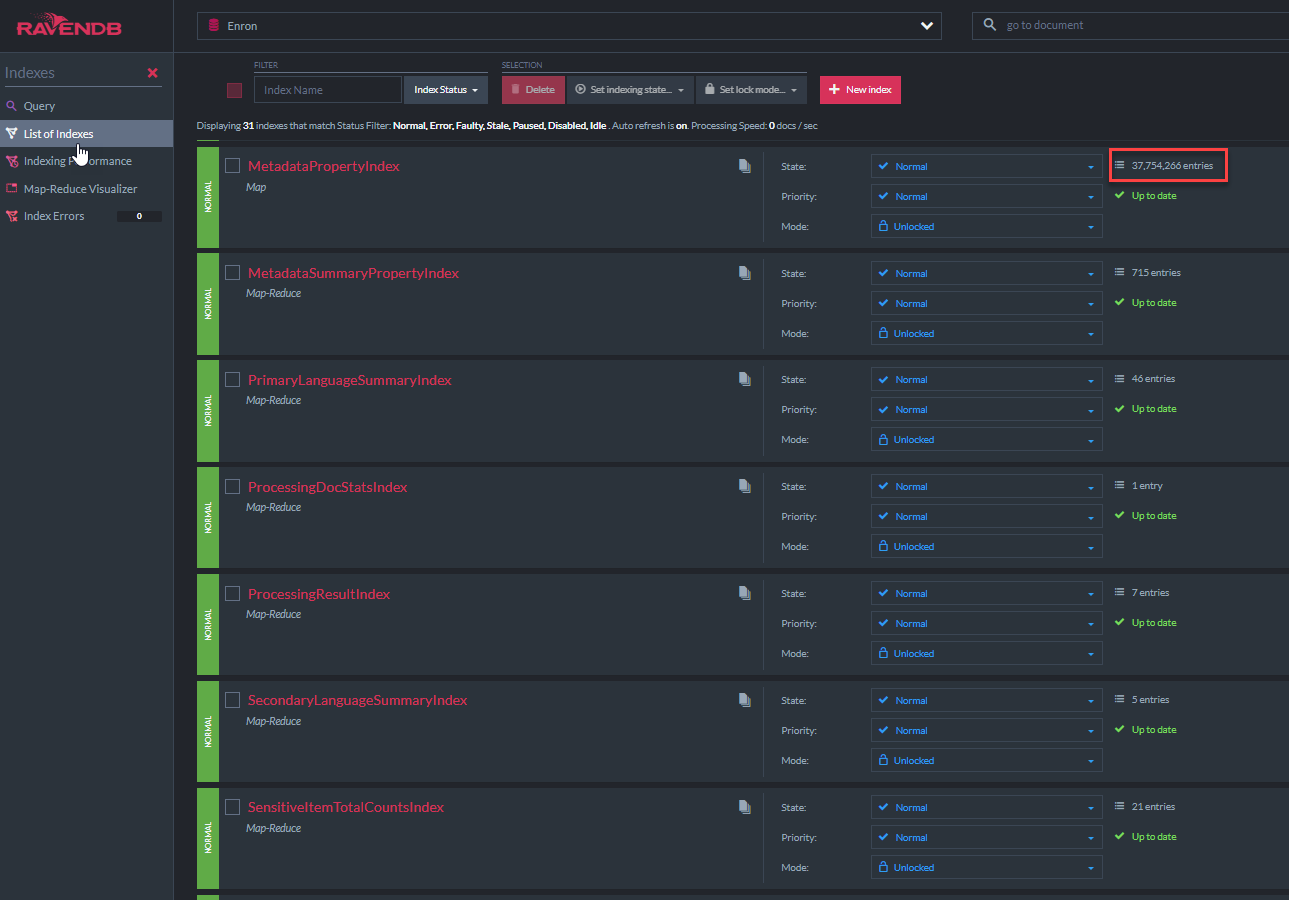Click the copy icon for PrimaryLanguageSummaryIndex
Viewport: 1289px width, 900px height.
click(x=744, y=380)
